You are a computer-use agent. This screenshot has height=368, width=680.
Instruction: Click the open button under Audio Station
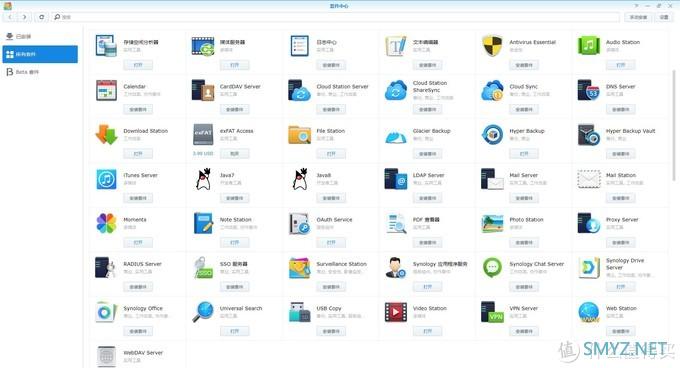[621, 65]
